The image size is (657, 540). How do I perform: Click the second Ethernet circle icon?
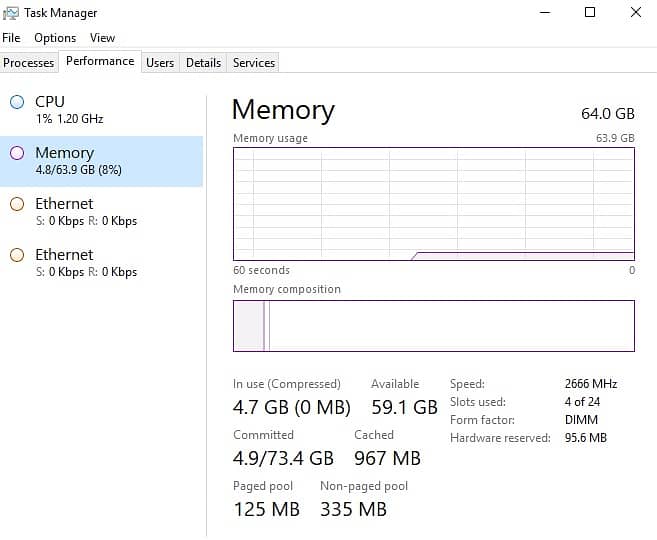tap(17, 255)
